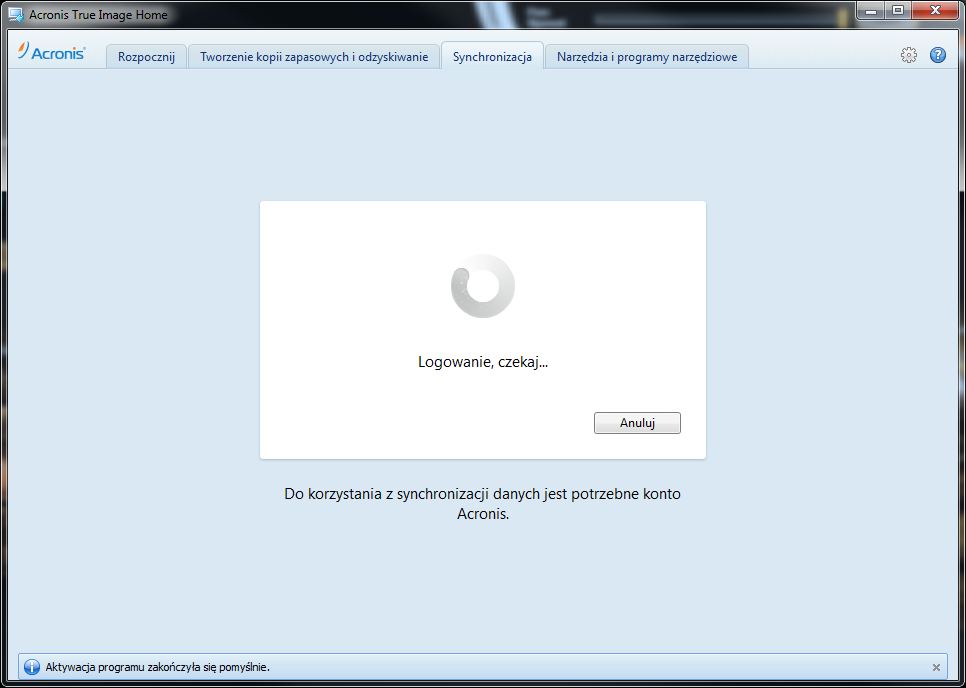Close the Acronis True Image Home window
966x688 pixels.
pos(935,10)
